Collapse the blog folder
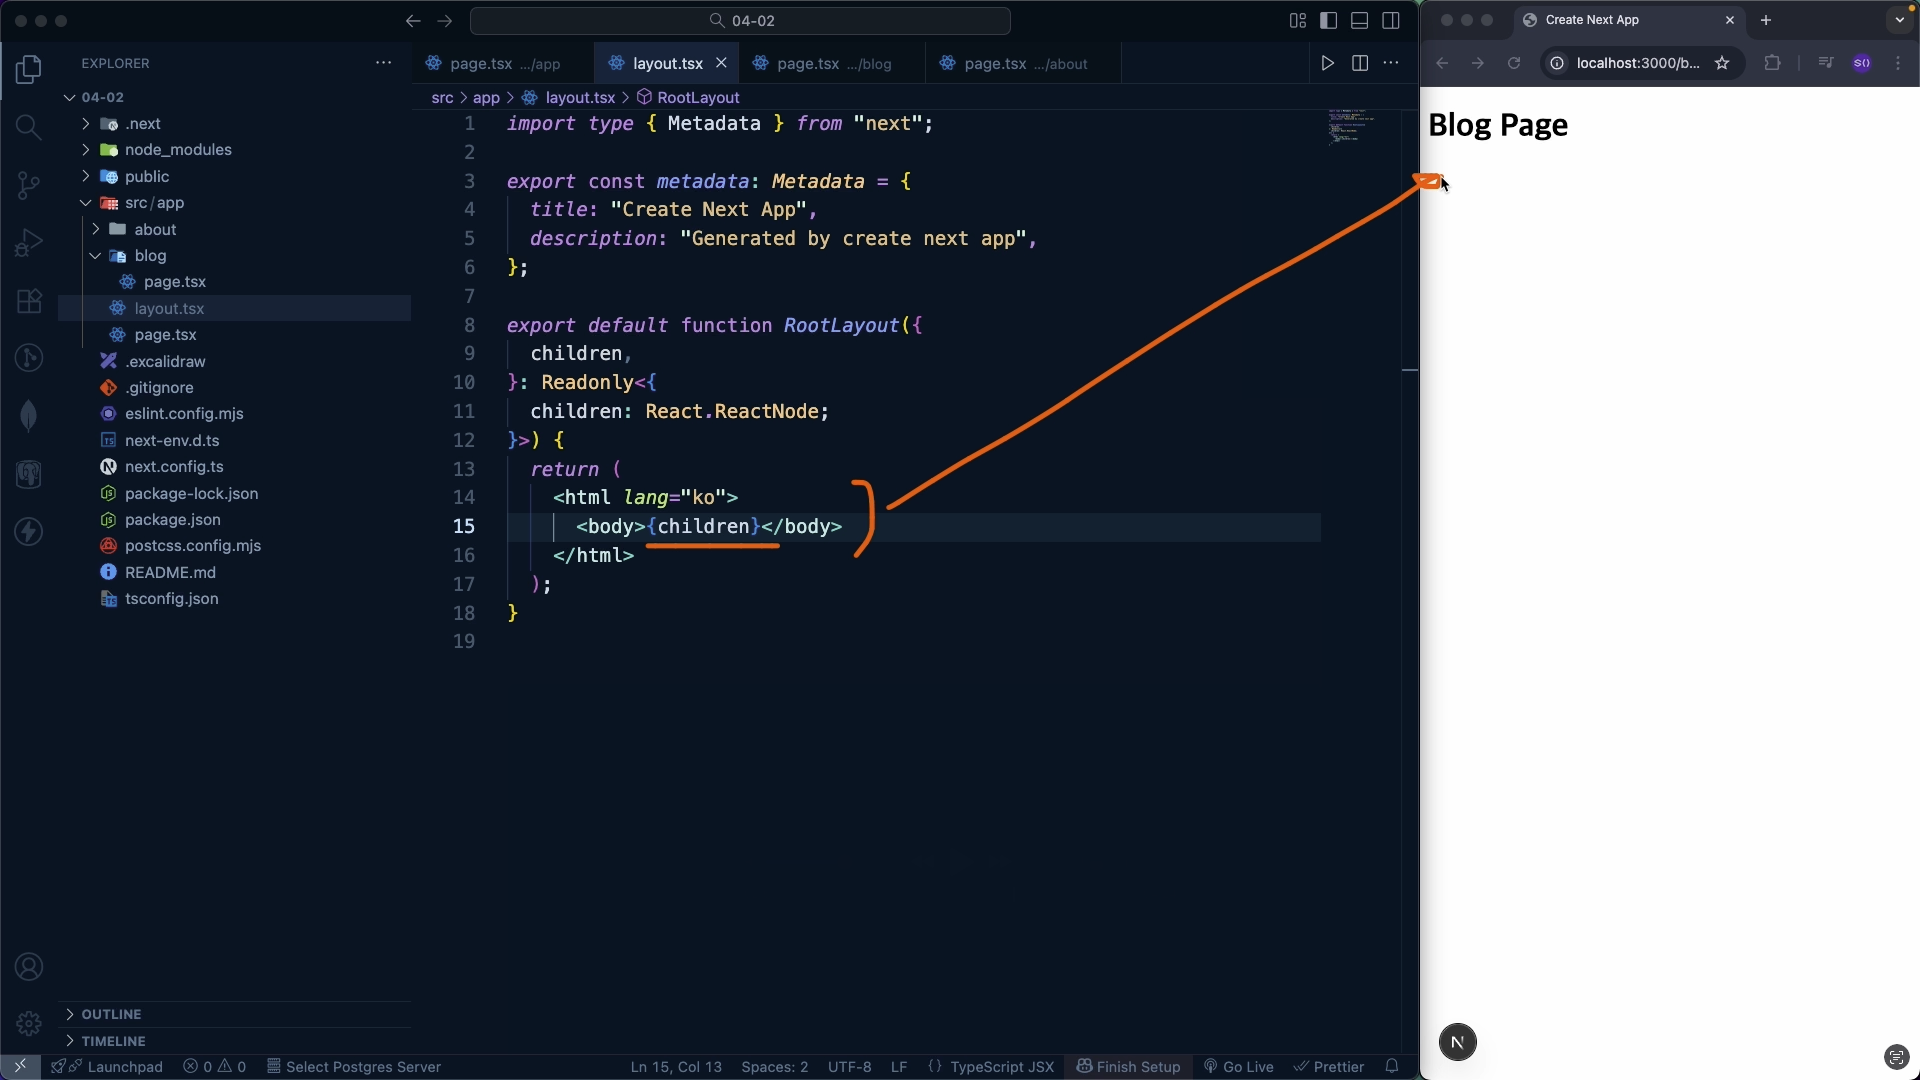 (150, 256)
